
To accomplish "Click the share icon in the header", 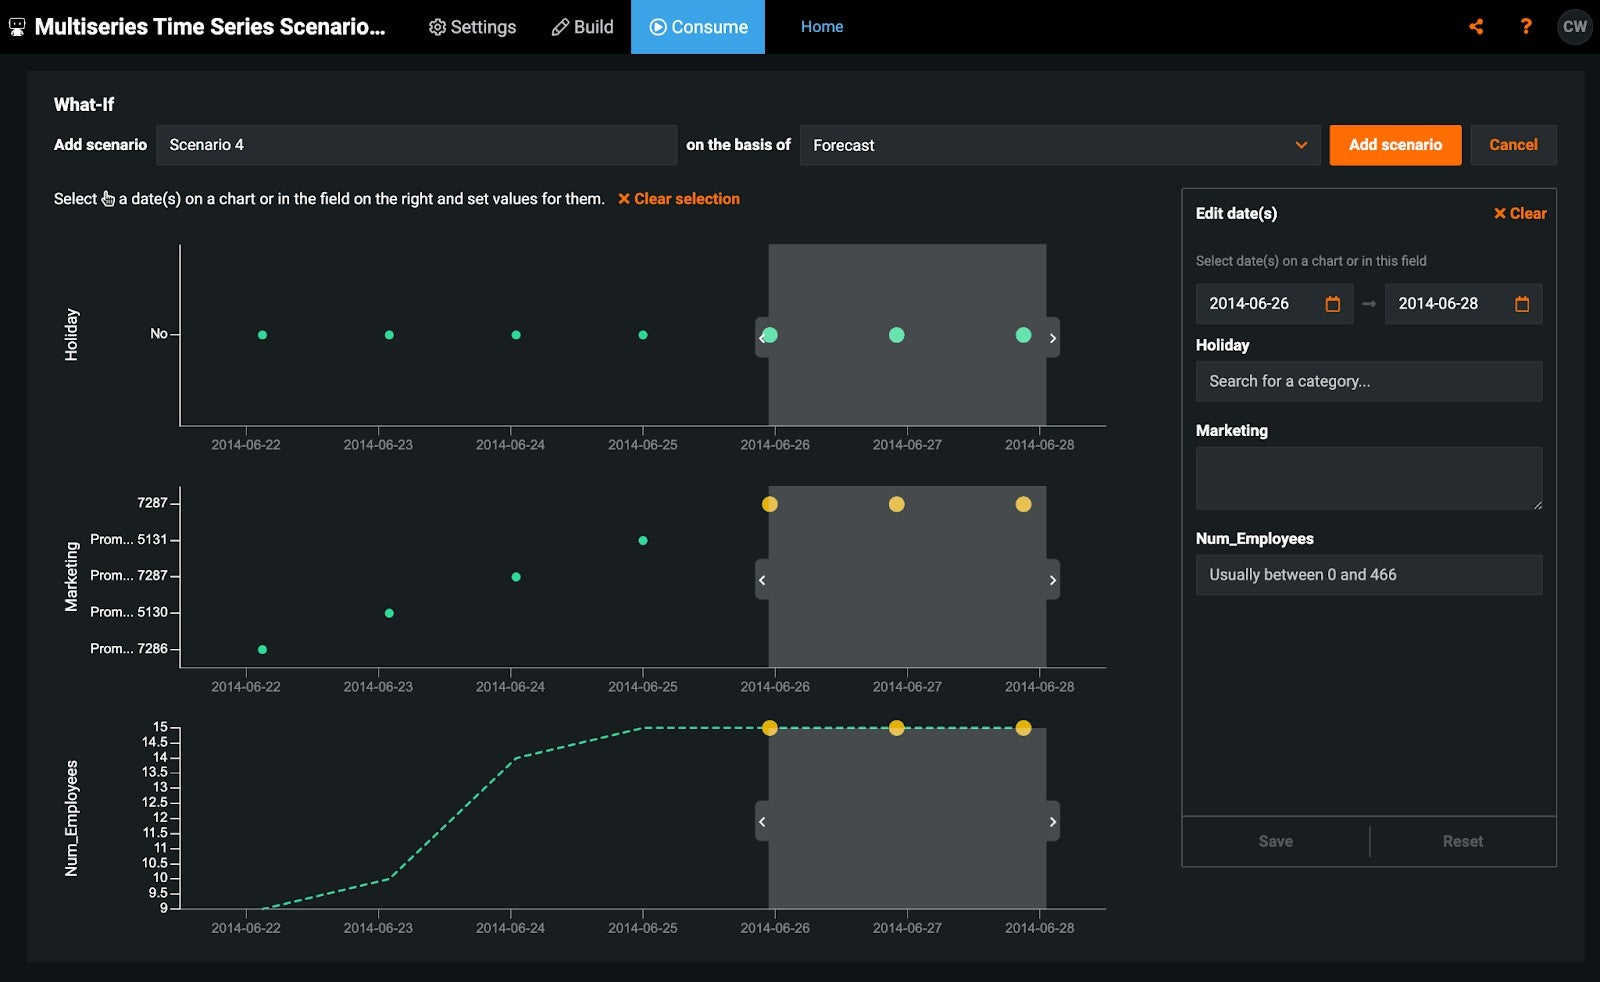I will click(1476, 27).
